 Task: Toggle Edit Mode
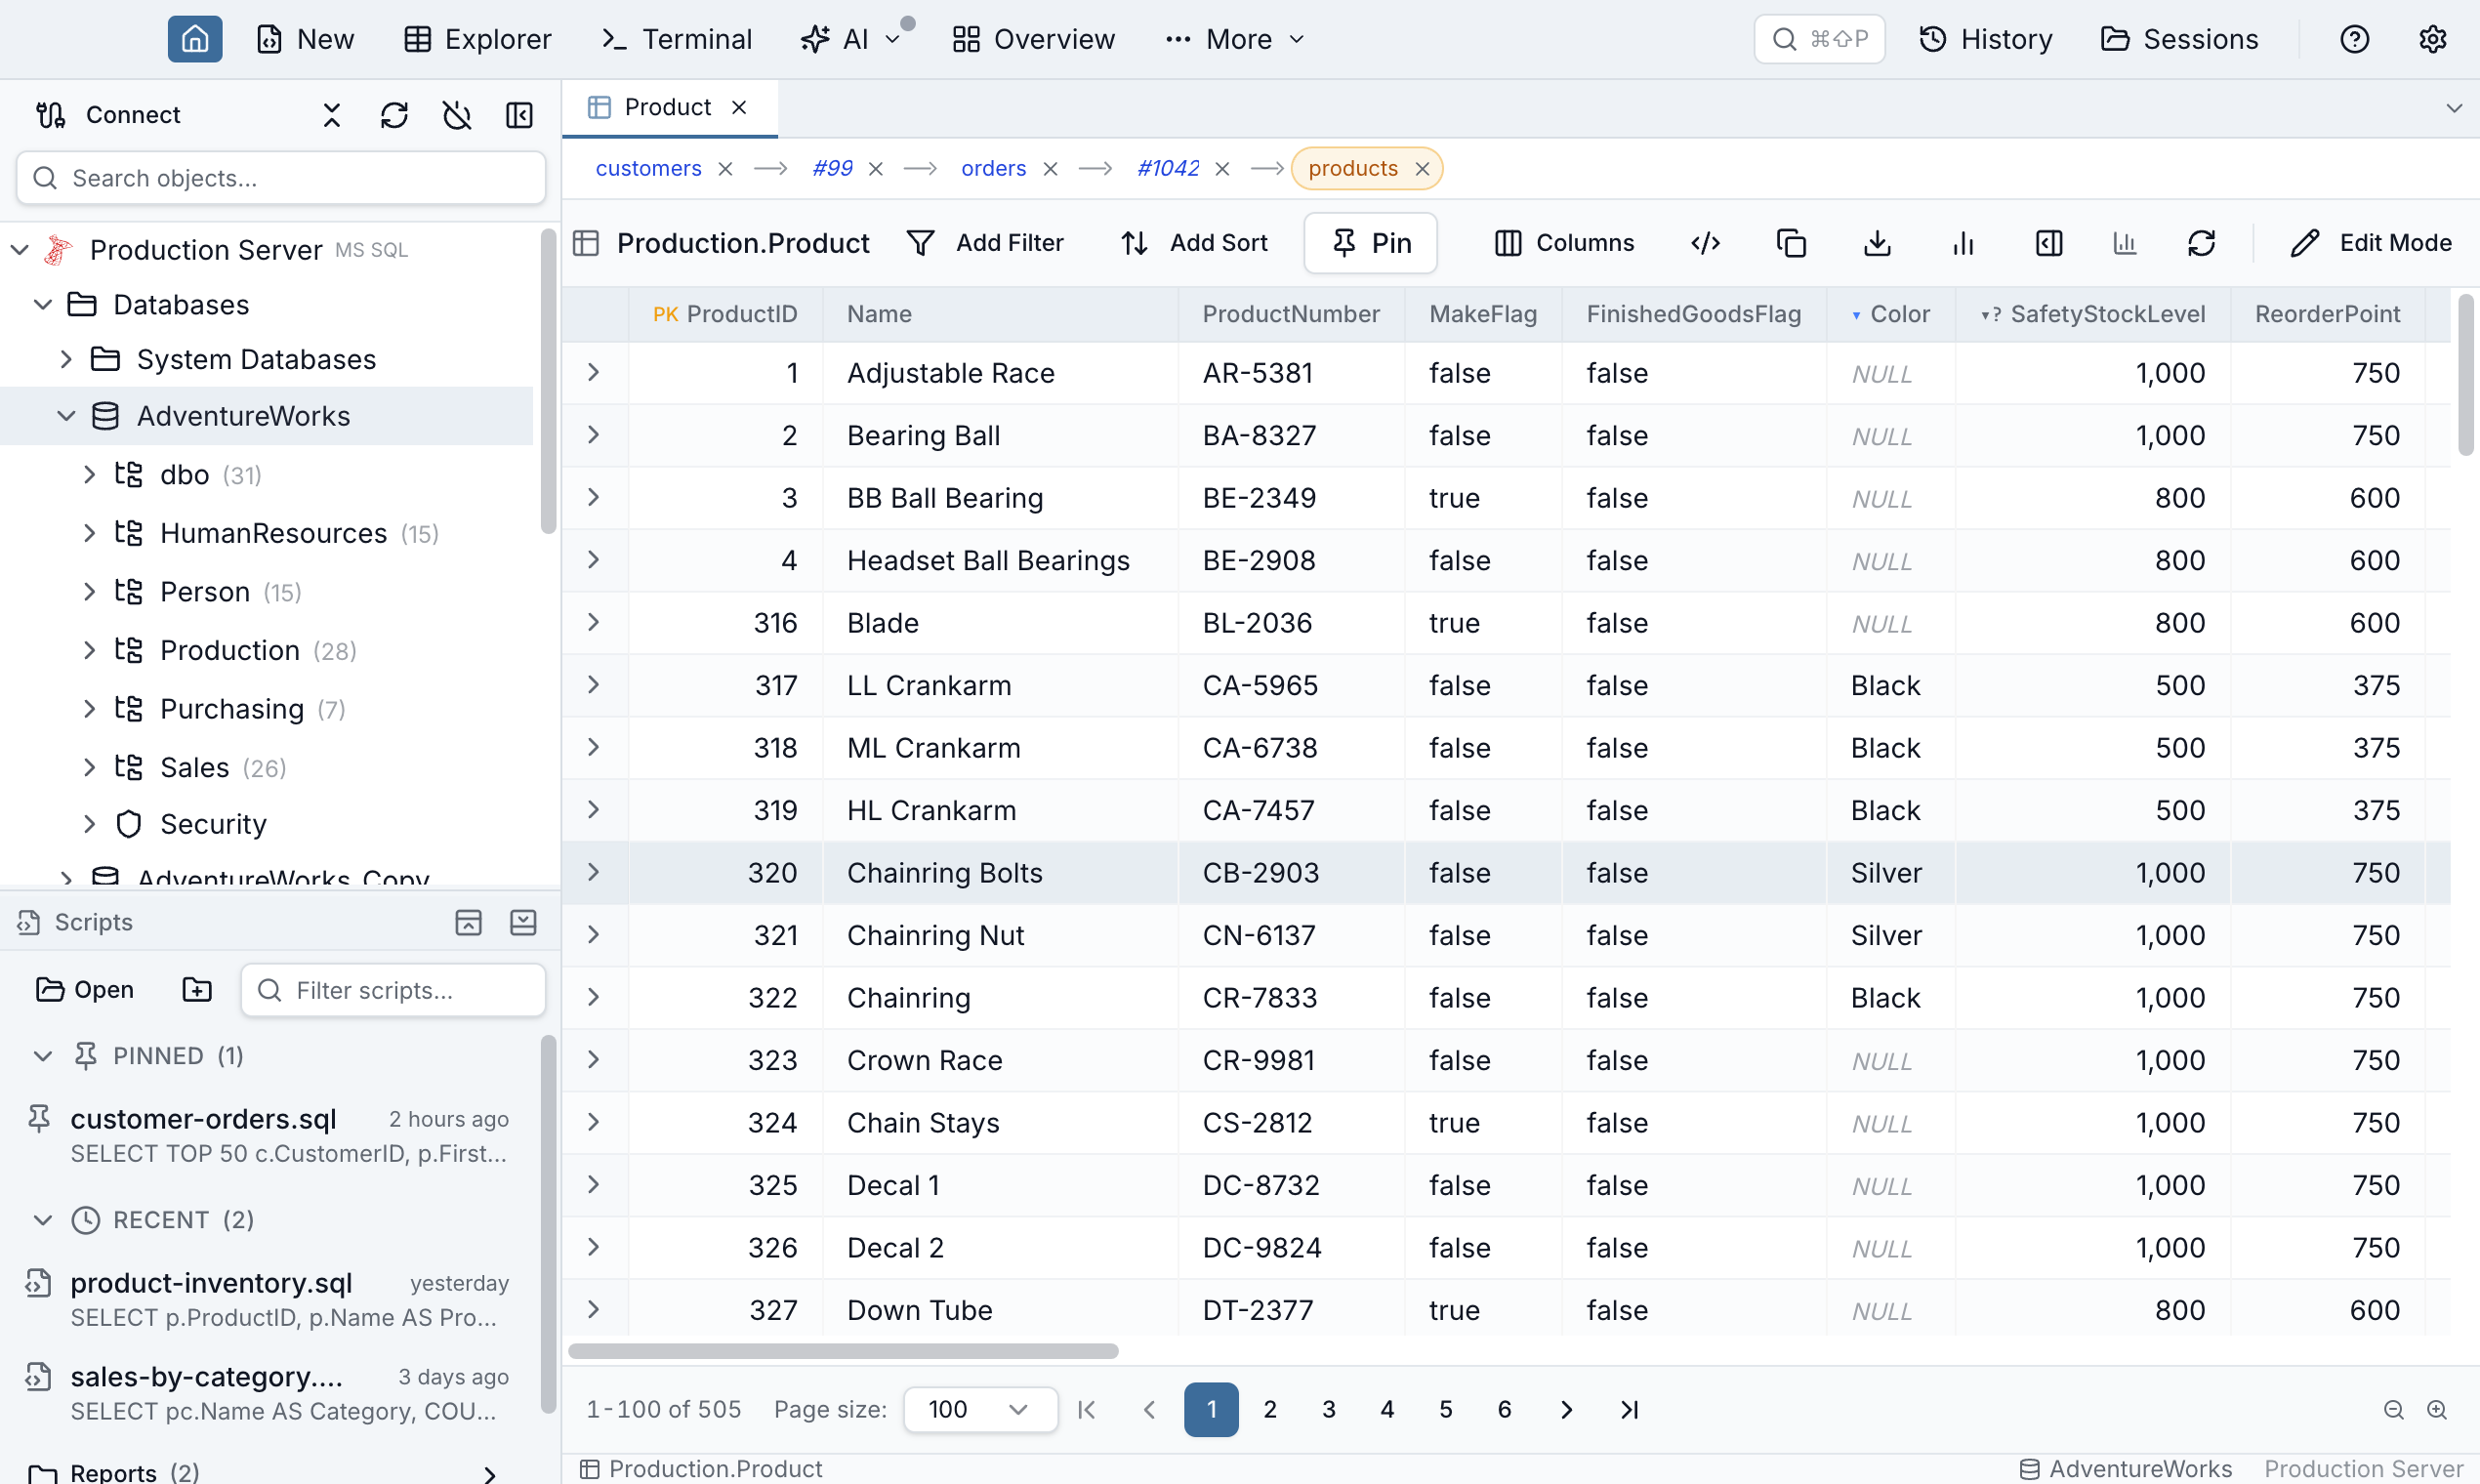pyautogui.click(x=2370, y=243)
